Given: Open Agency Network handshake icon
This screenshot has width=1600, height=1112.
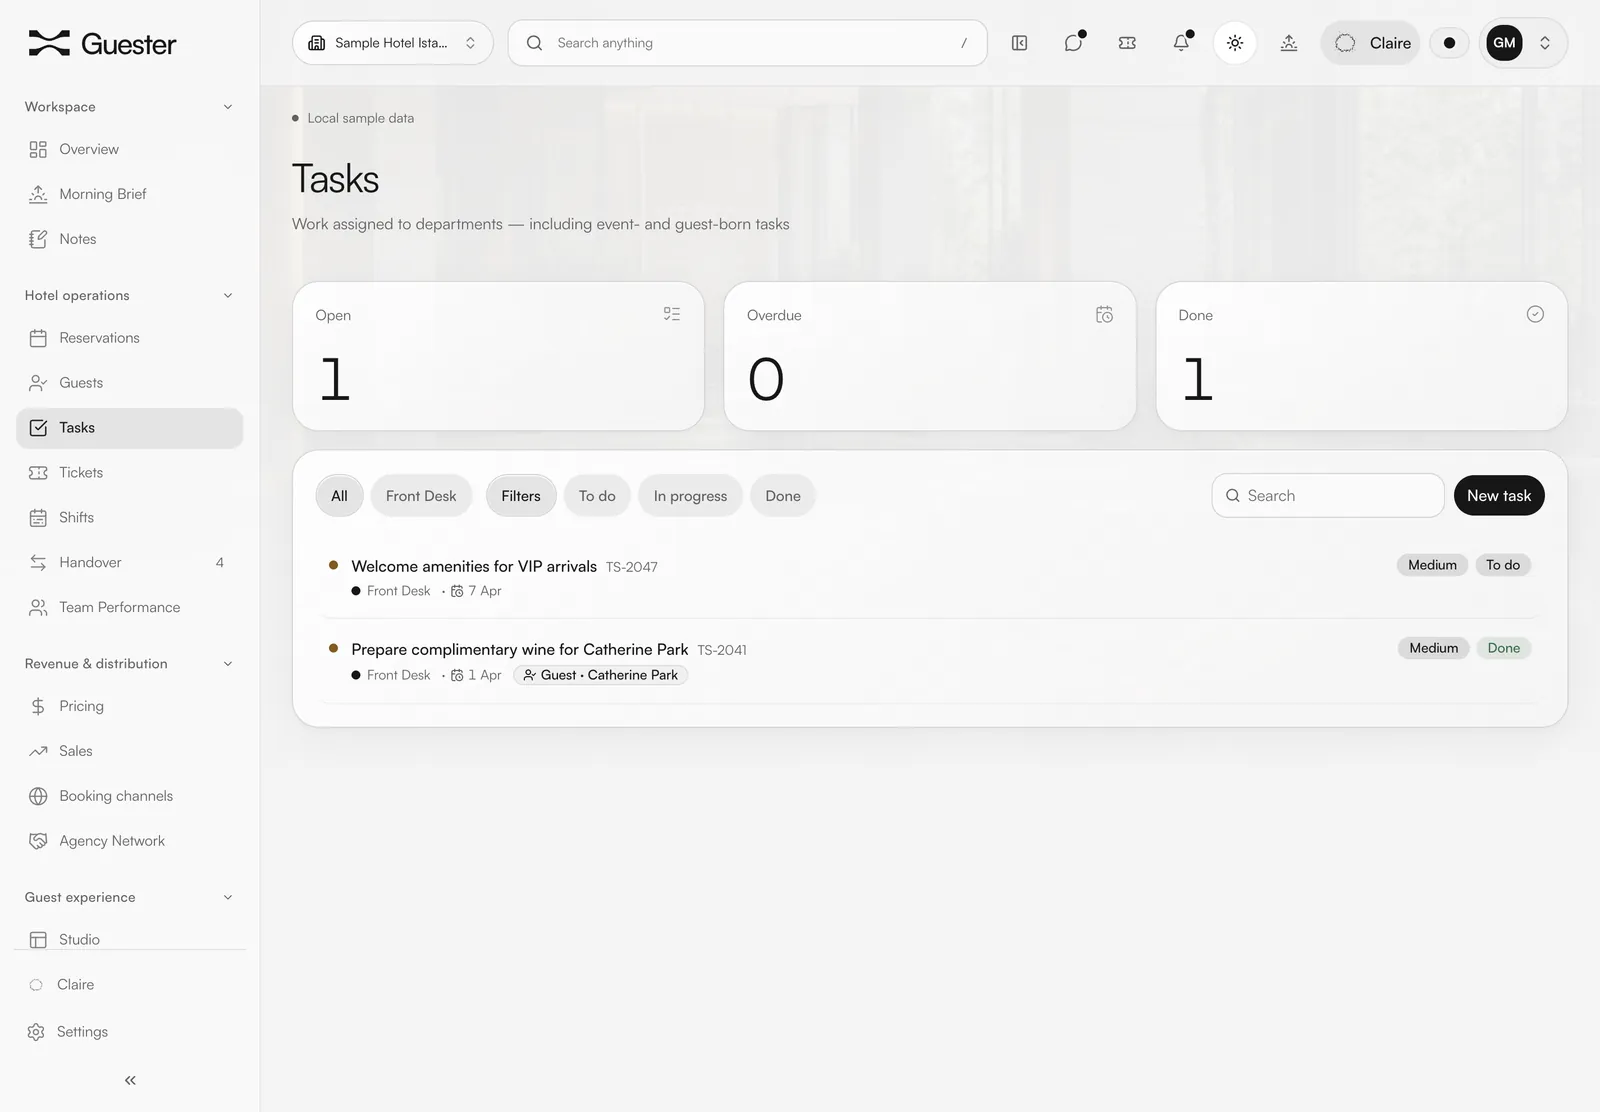Looking at the screenshot, I should [x=38, y=841].
